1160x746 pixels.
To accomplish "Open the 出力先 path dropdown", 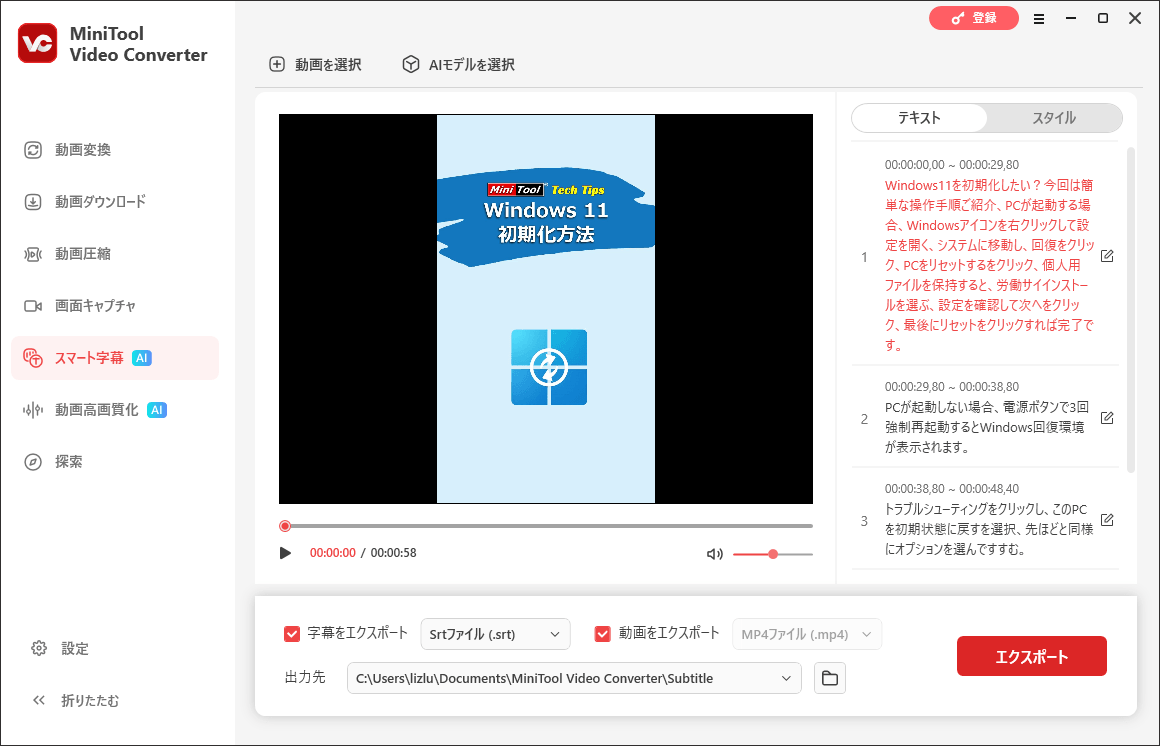I will 574,678.
